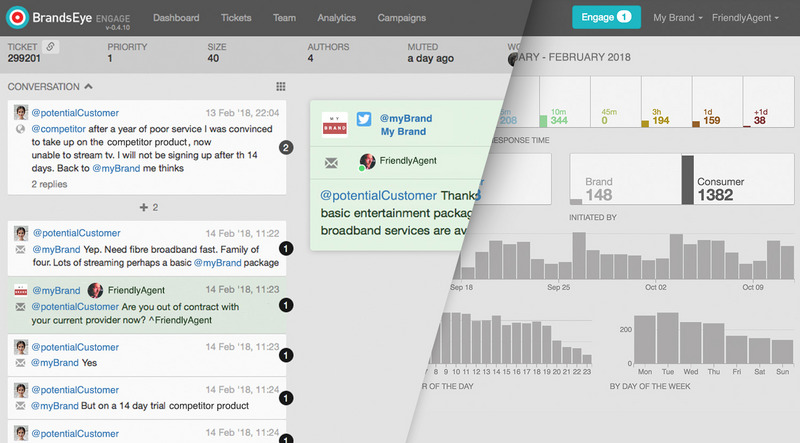Click the globe icon on first tweet
Screen dimensions: 800x443
[20, 129]
